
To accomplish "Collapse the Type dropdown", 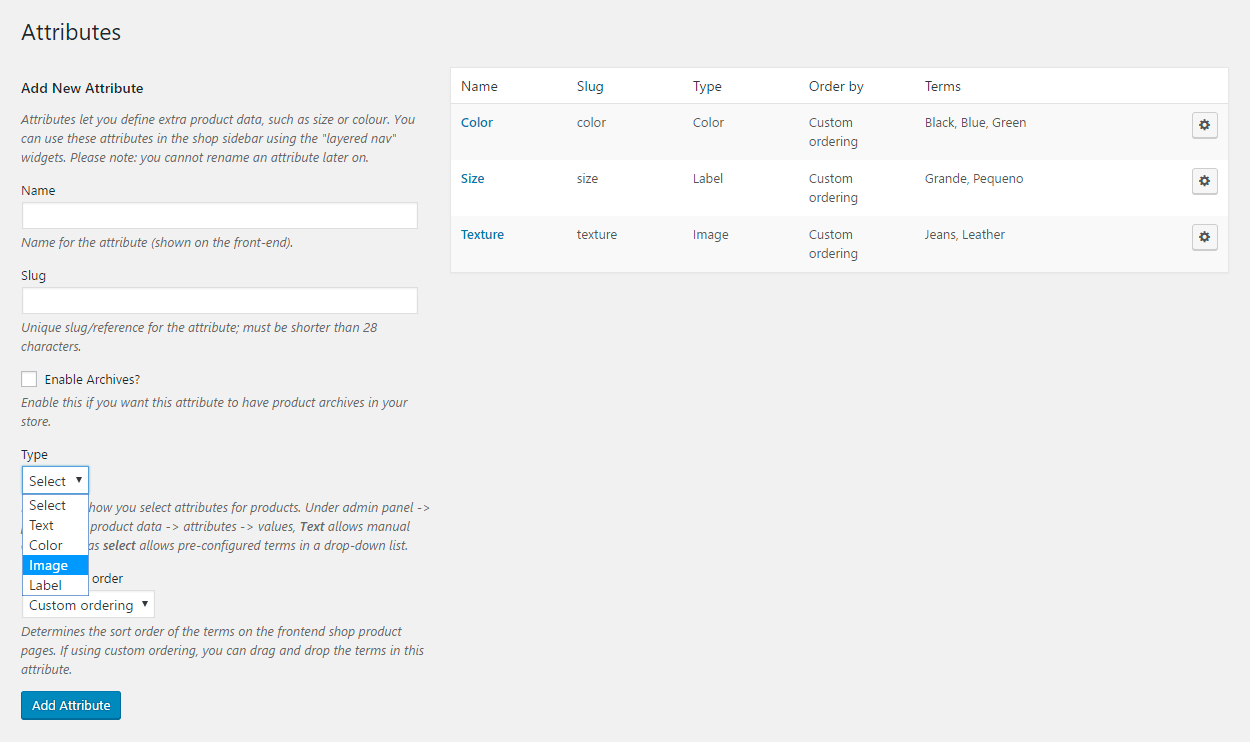I will click(x=55, y=481).
